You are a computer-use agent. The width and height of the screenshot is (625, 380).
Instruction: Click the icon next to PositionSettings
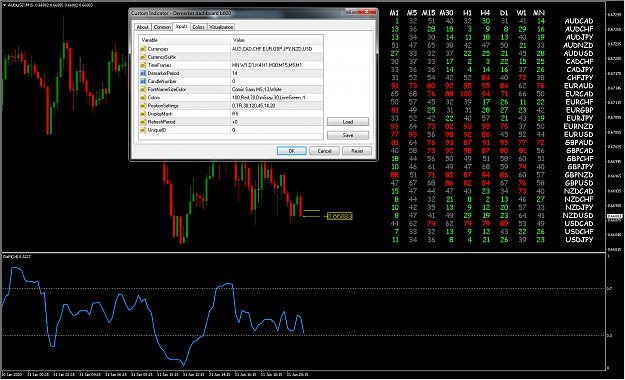pos(143,106)
